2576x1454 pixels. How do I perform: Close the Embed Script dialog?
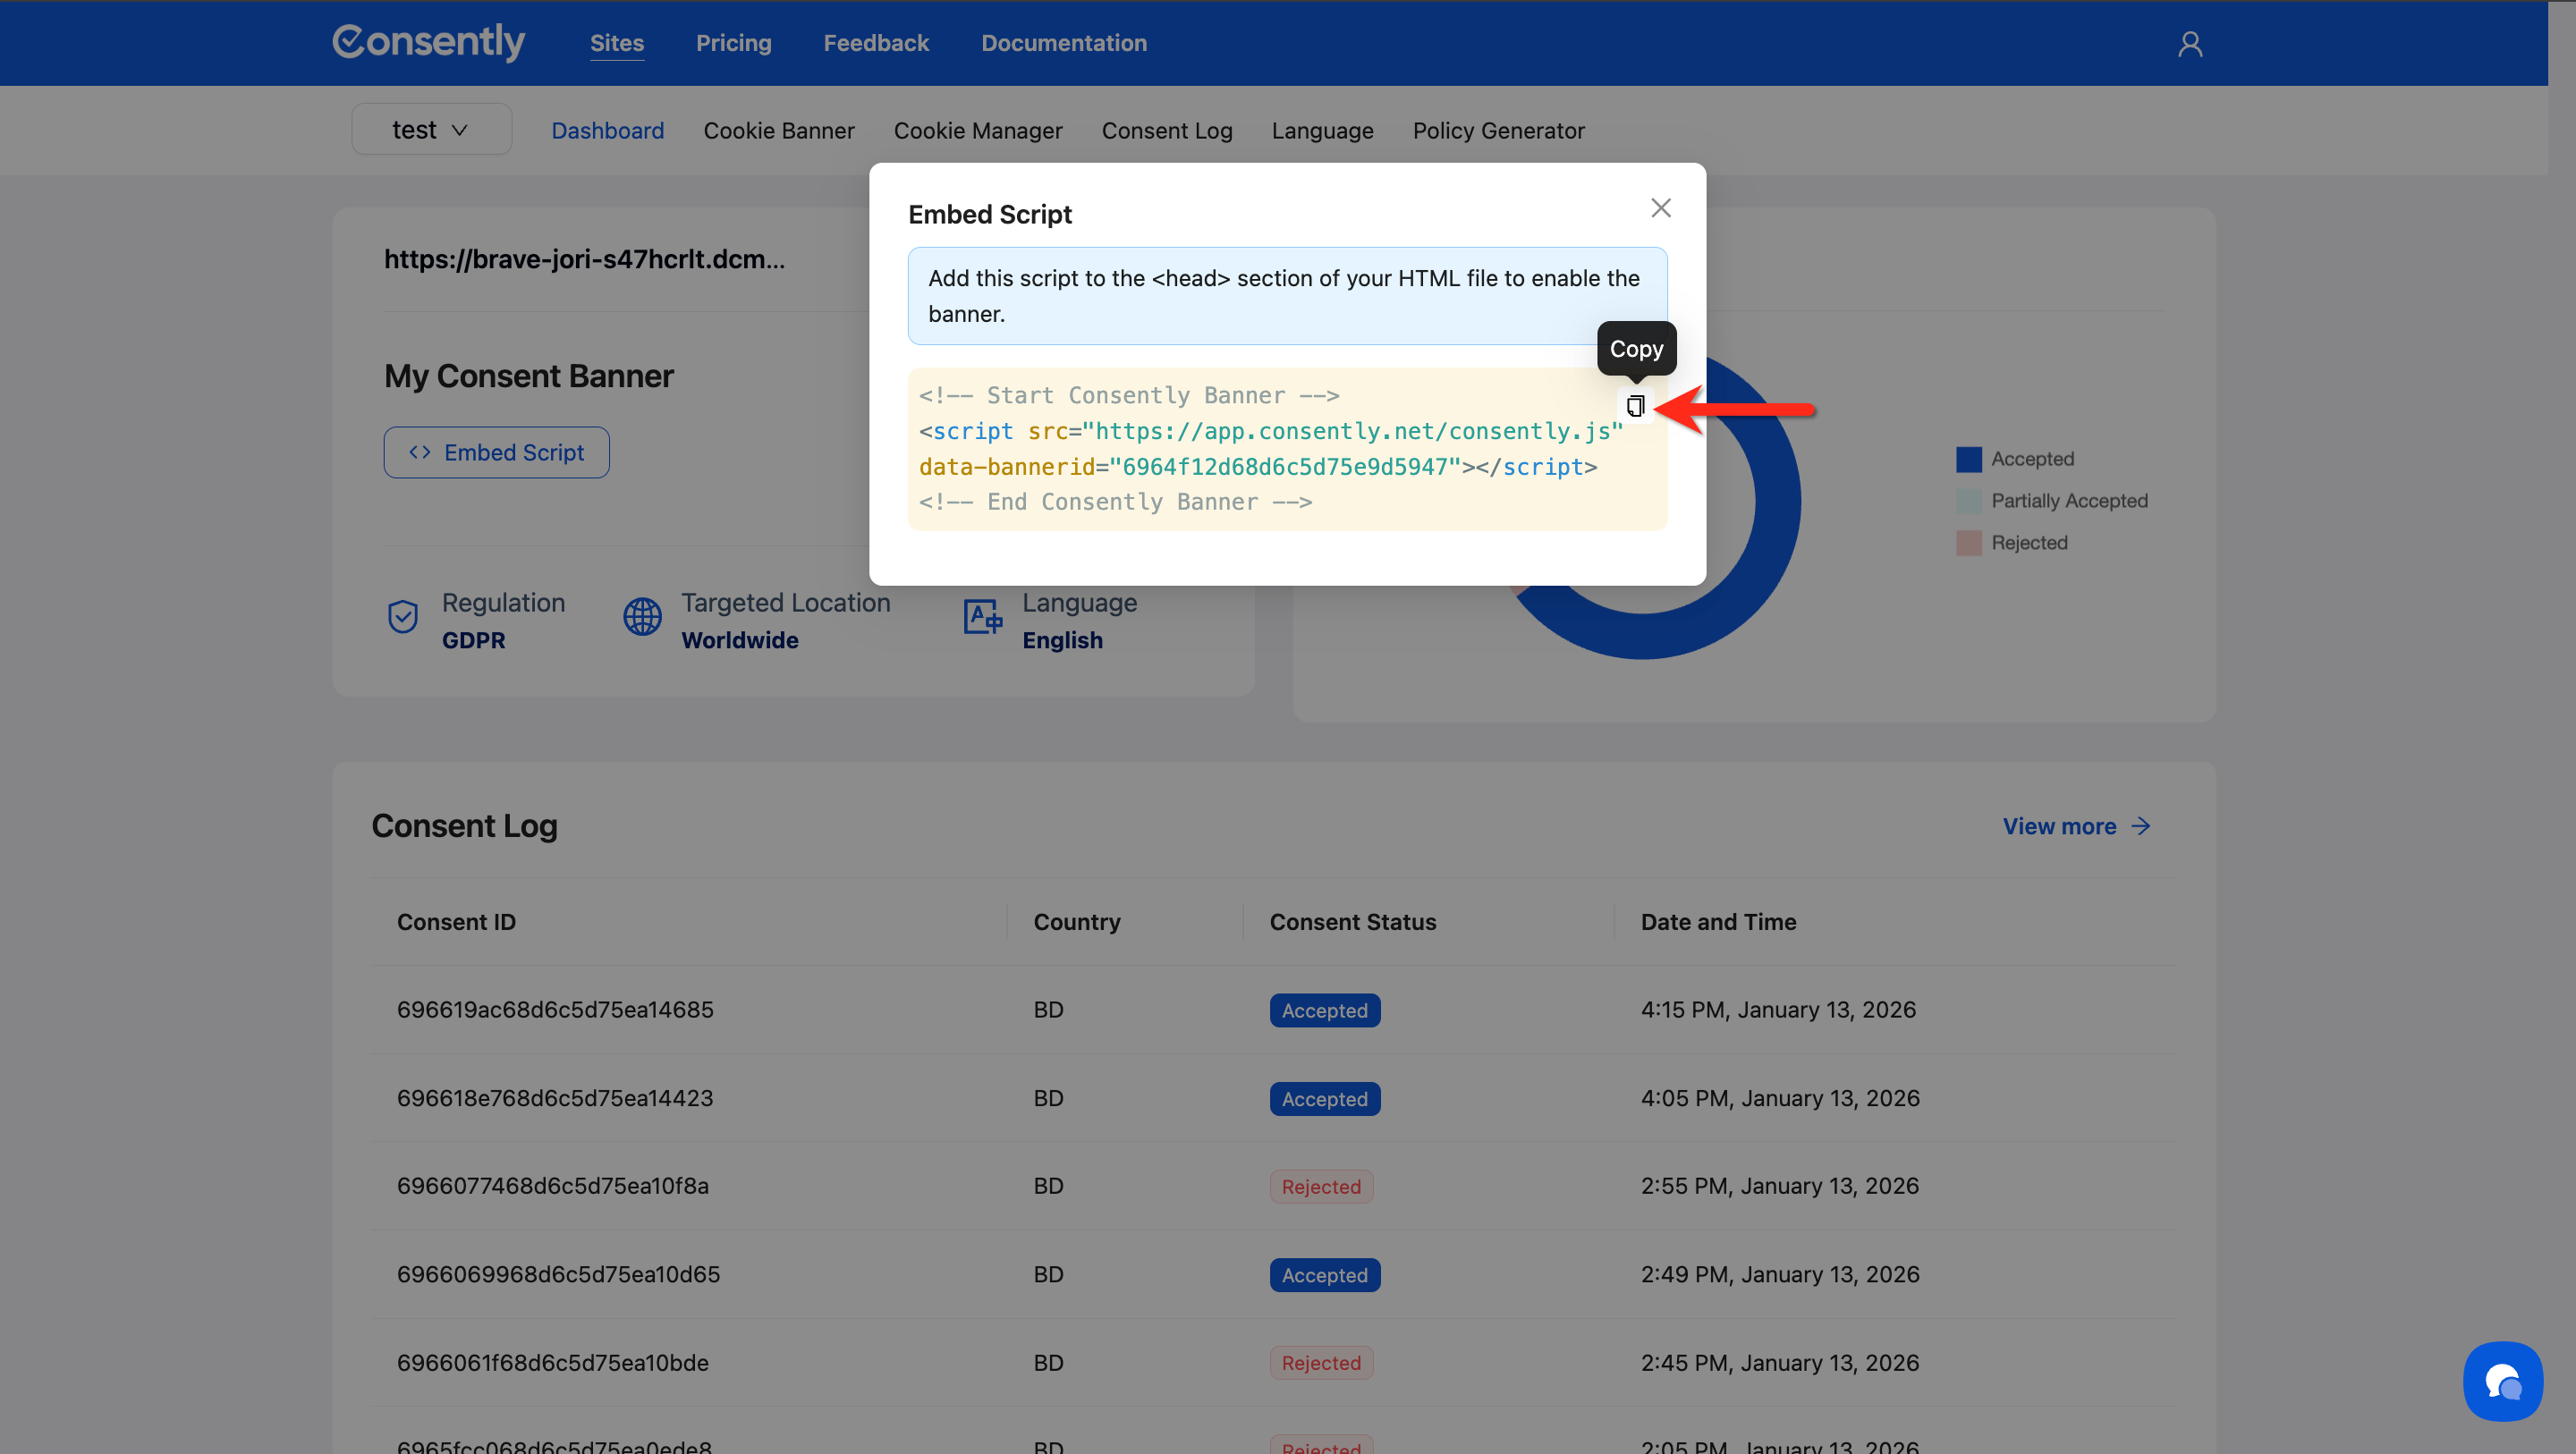[1660, 208]
